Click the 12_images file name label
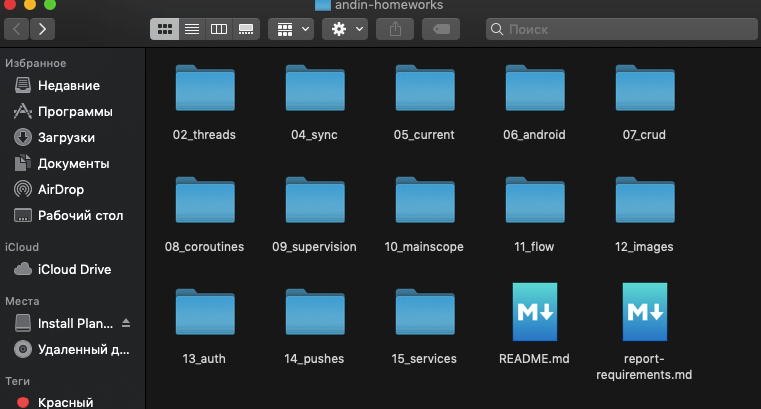The width and height of the screenshot is (761, 409). pyautogui.click(x=644, y=246)
